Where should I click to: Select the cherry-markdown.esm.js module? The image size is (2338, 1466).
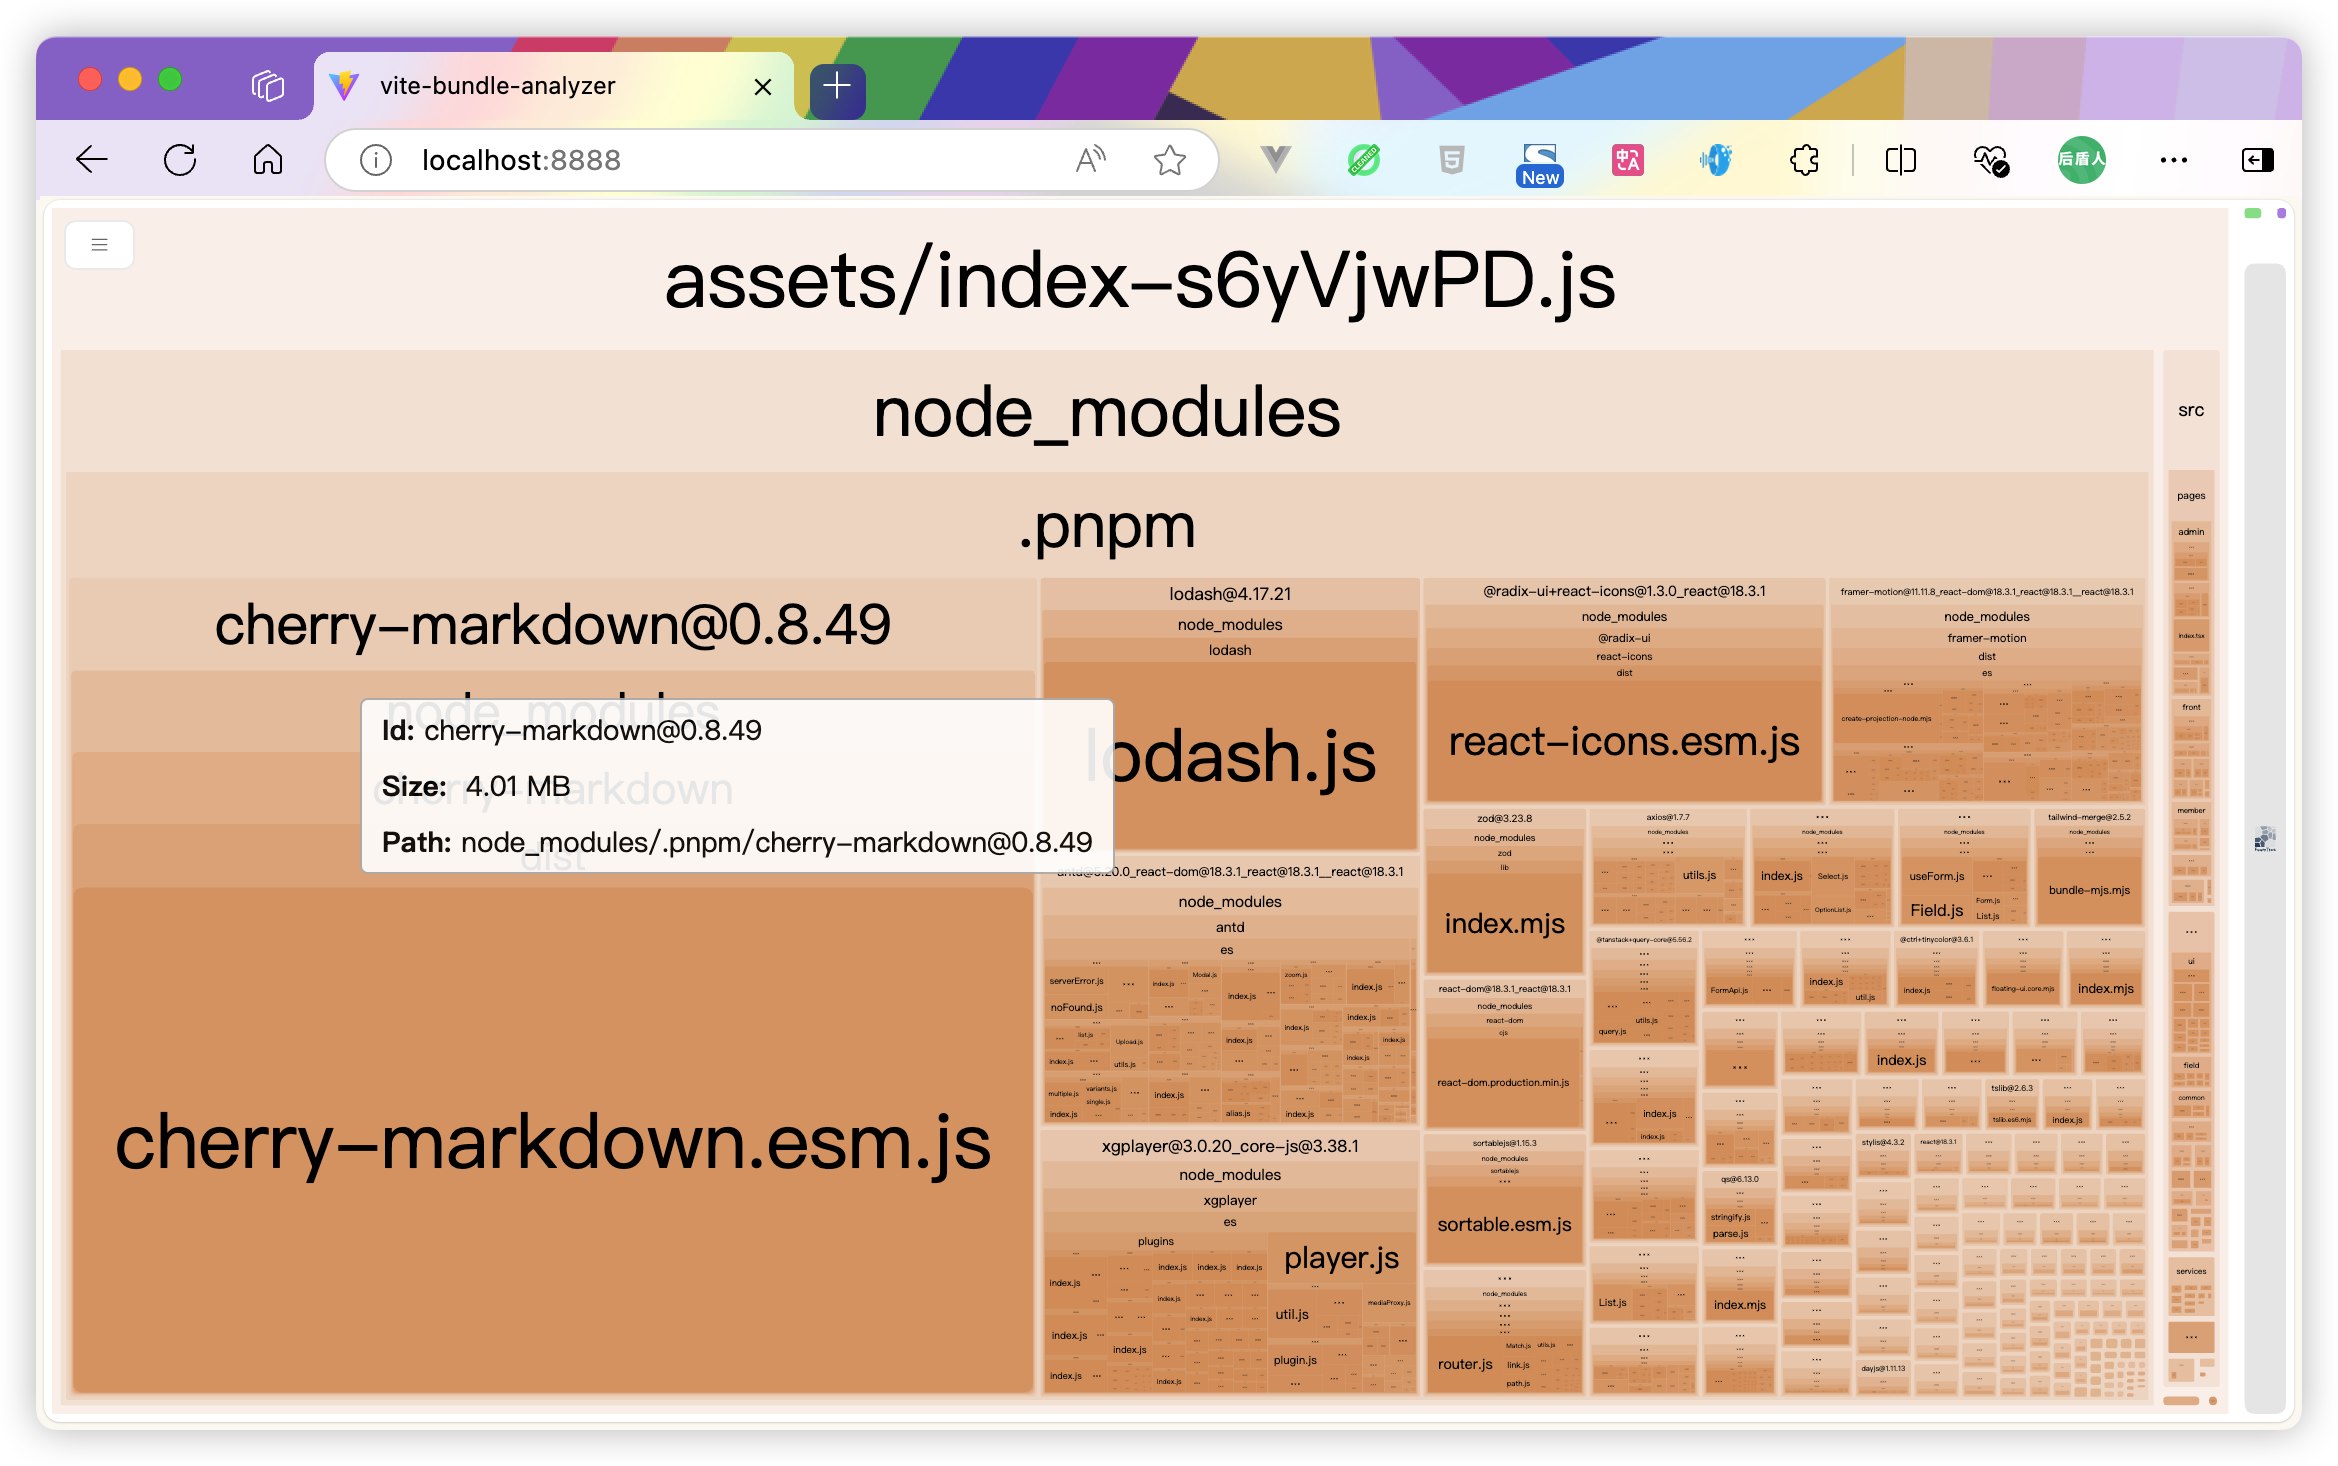click(553, 1142)
